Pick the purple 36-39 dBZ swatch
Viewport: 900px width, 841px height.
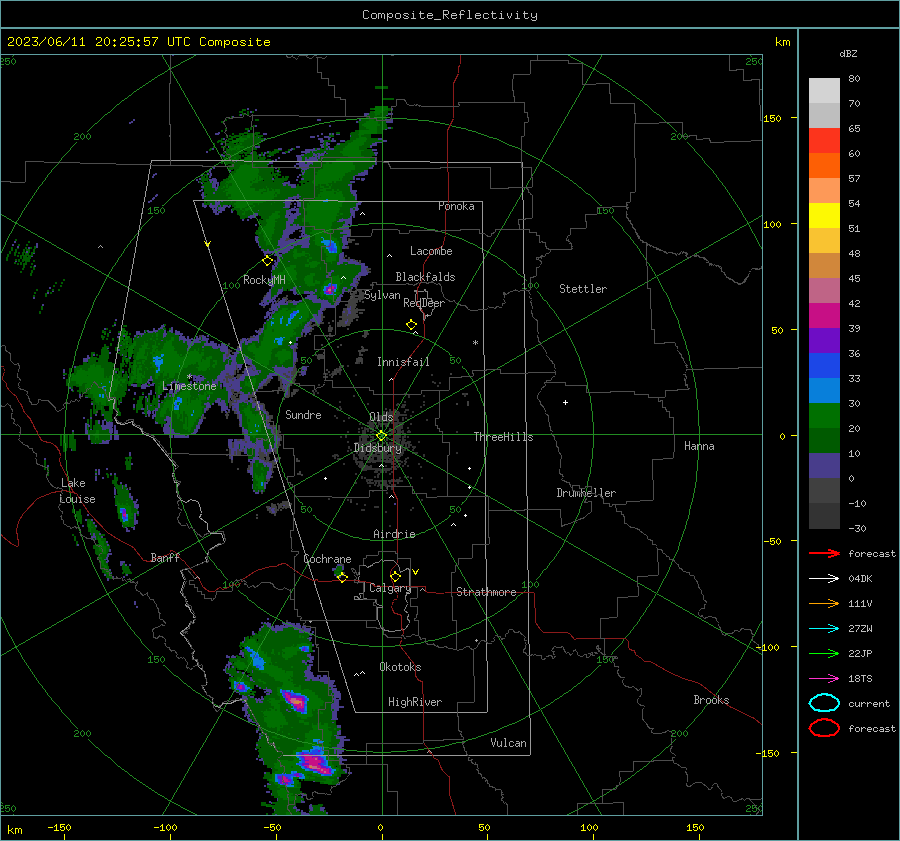tap(824, 341)
